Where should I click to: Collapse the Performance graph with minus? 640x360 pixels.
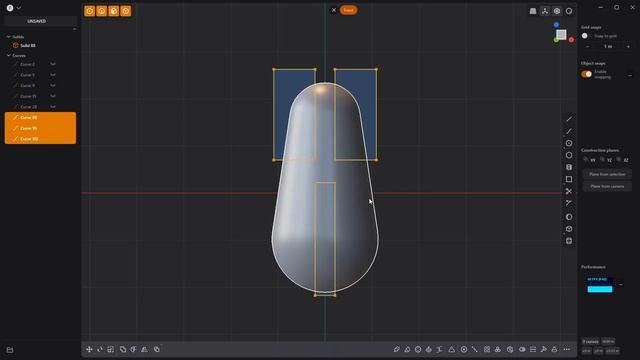(x=621, y=284)
